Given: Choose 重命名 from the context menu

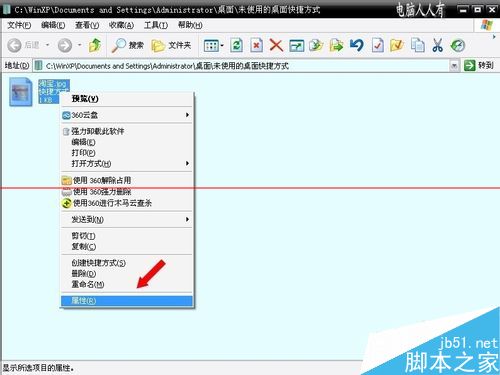Looking at the screenshot, I should pyautogui.click(x=126, y=284).
